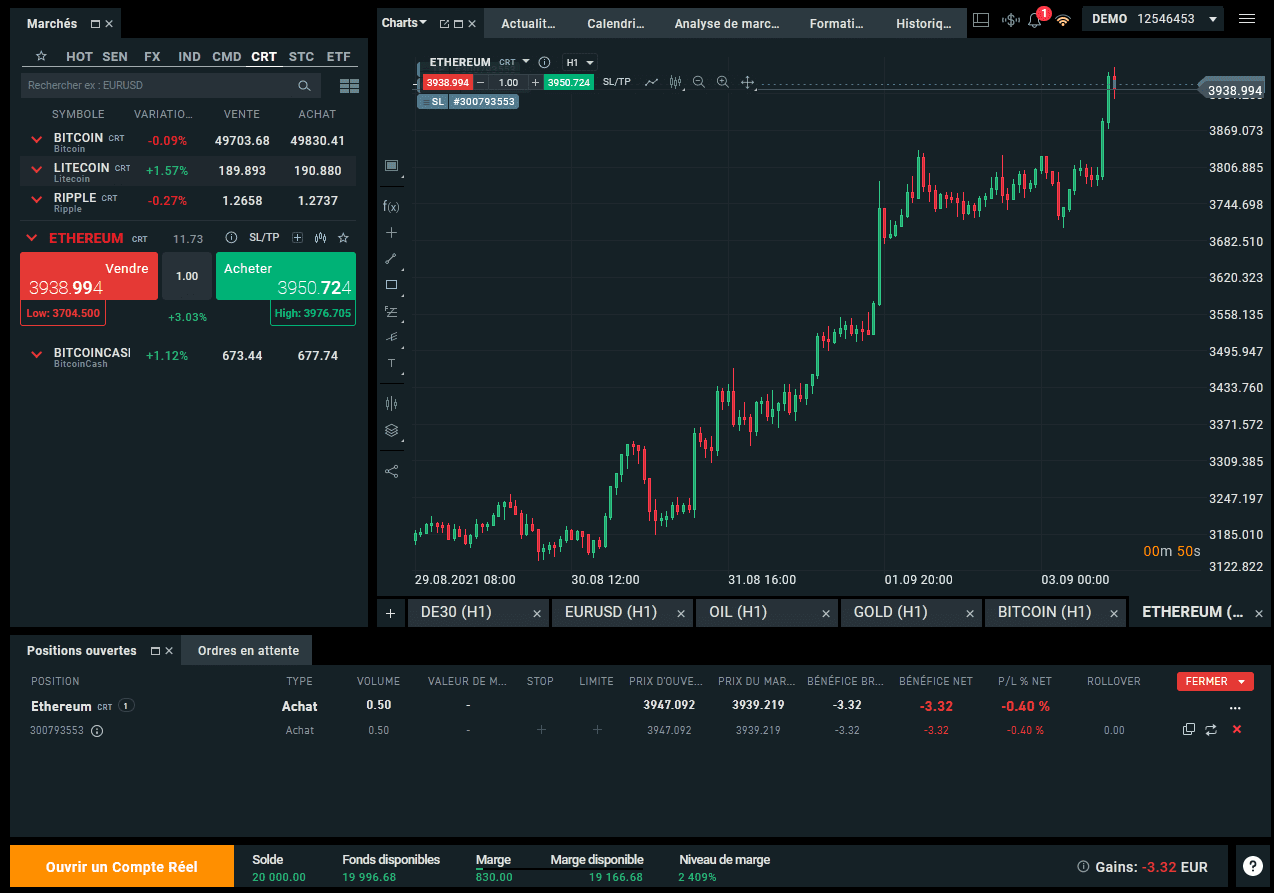Switch to GOLD (H1) chart tab
The width and height of the screenshot is (1274, 893).
coord(911,612)
